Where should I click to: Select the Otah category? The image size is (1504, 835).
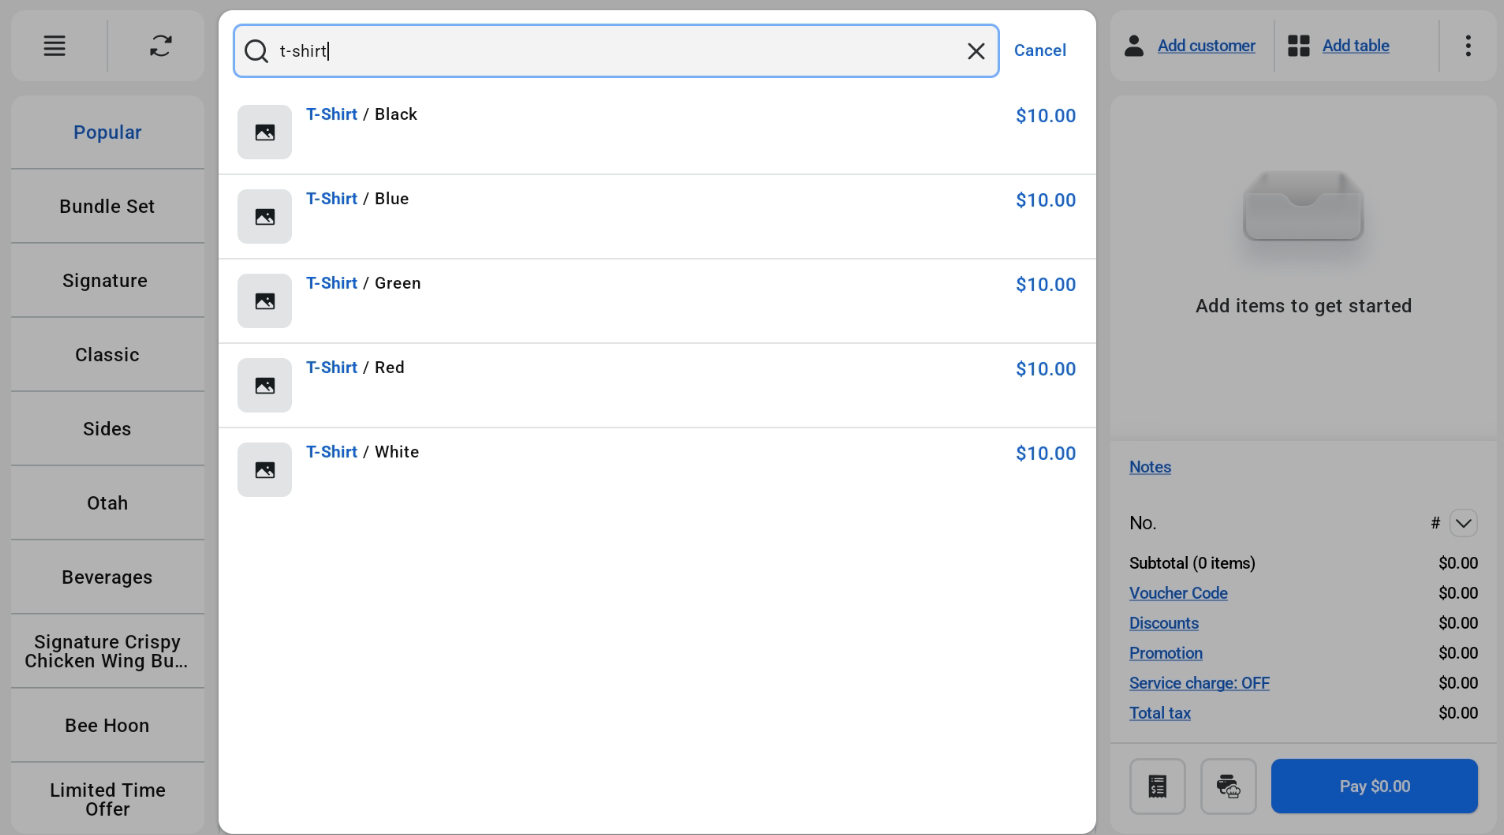(108, 503)
